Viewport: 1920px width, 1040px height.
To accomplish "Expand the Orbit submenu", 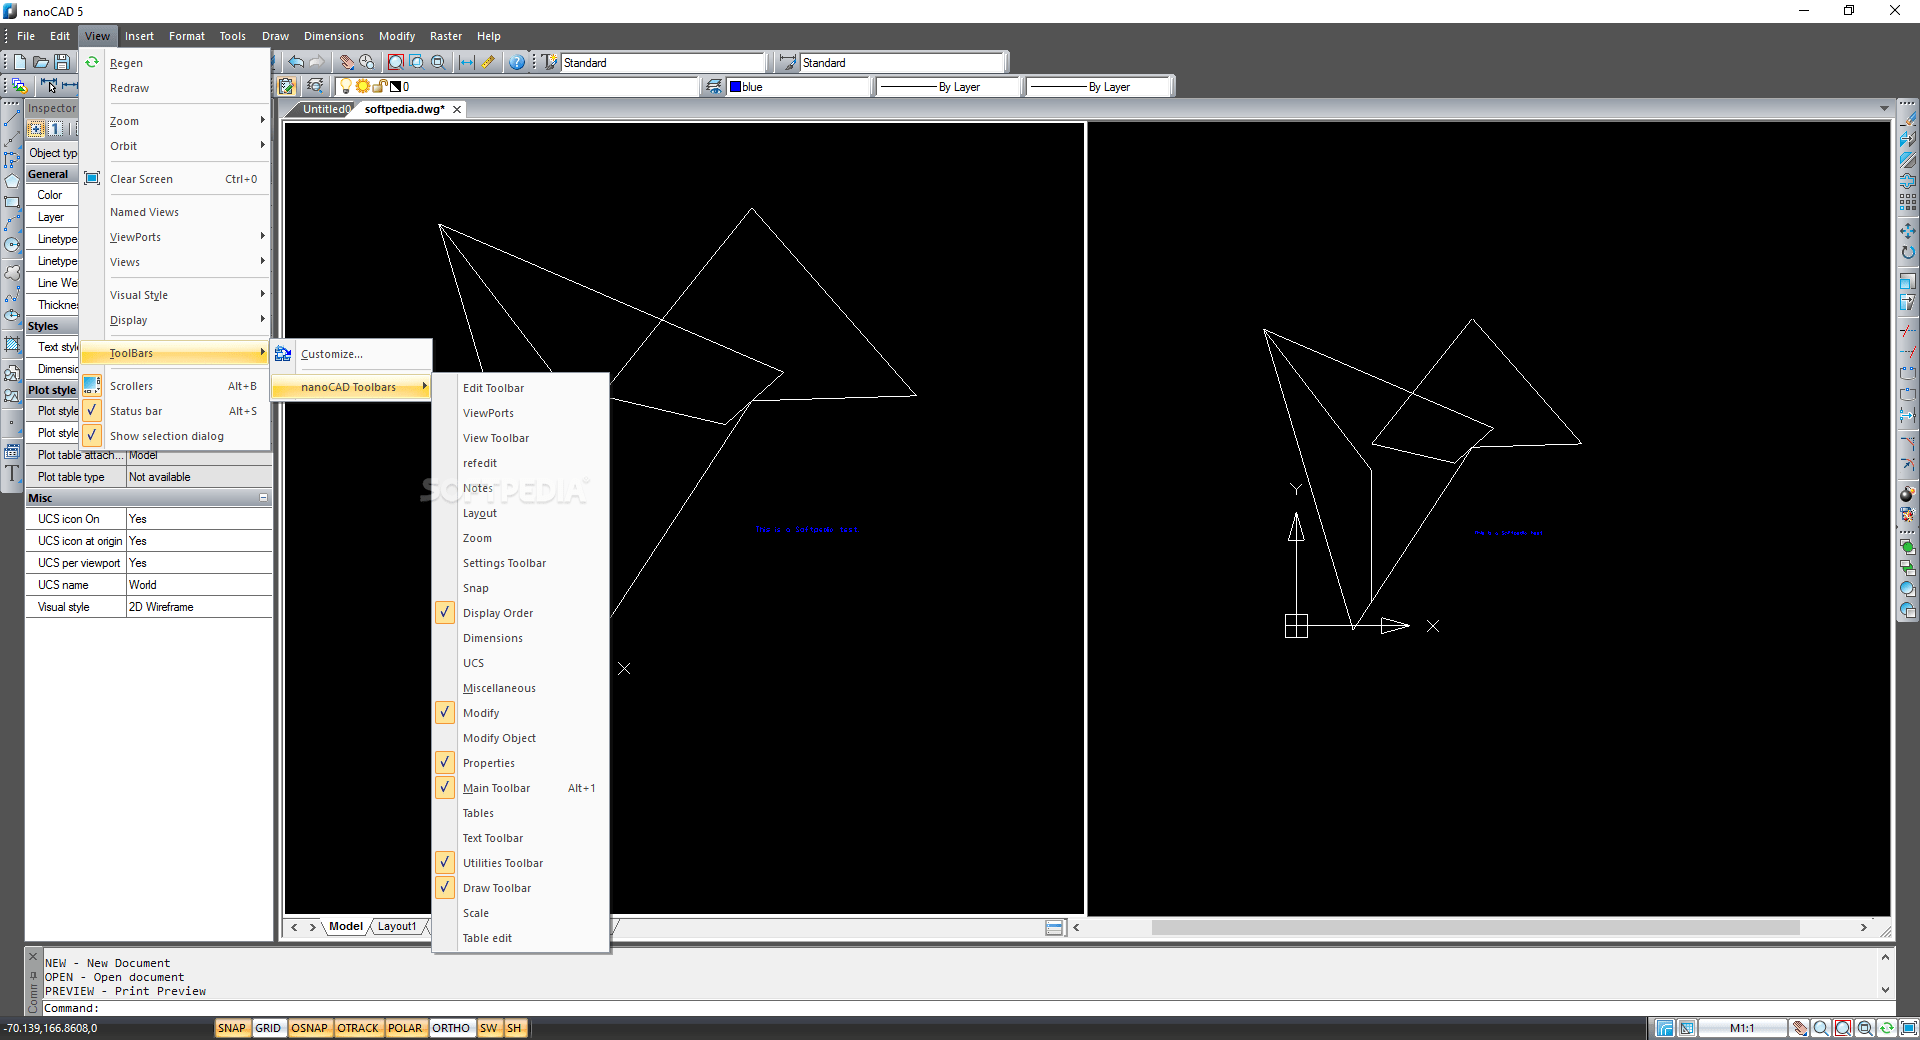I will click(x=175, y=146).
